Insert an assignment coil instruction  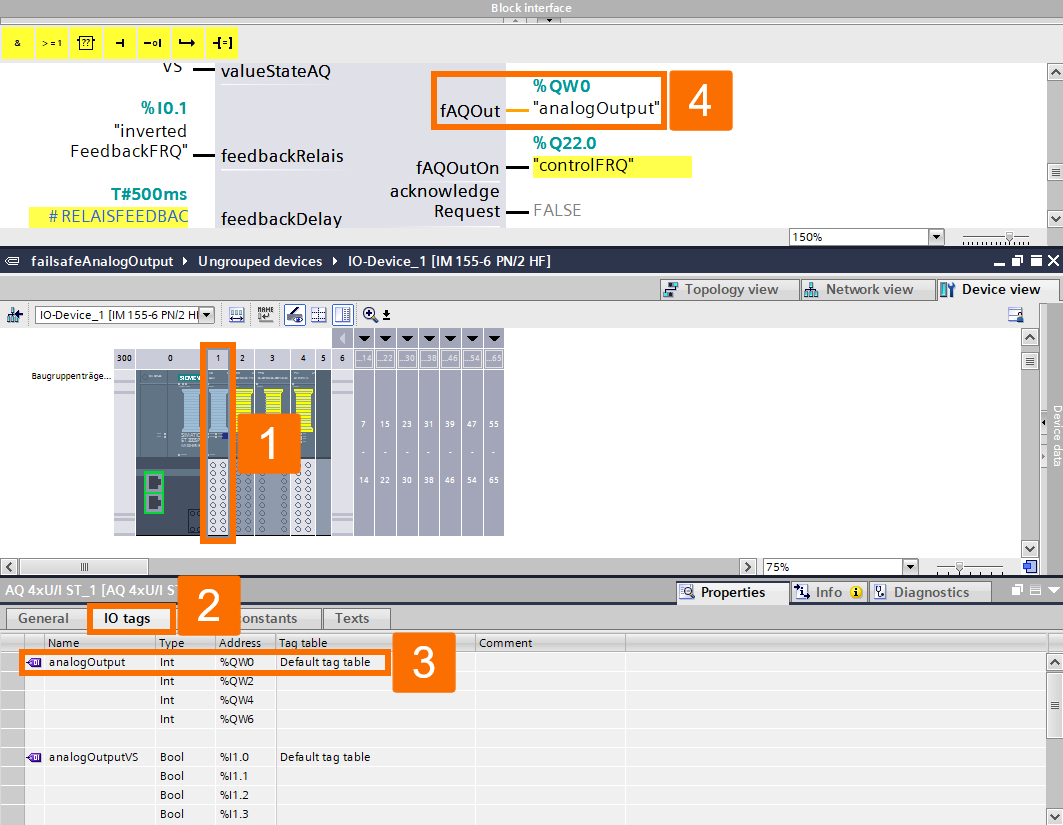(x=222, y=43)
